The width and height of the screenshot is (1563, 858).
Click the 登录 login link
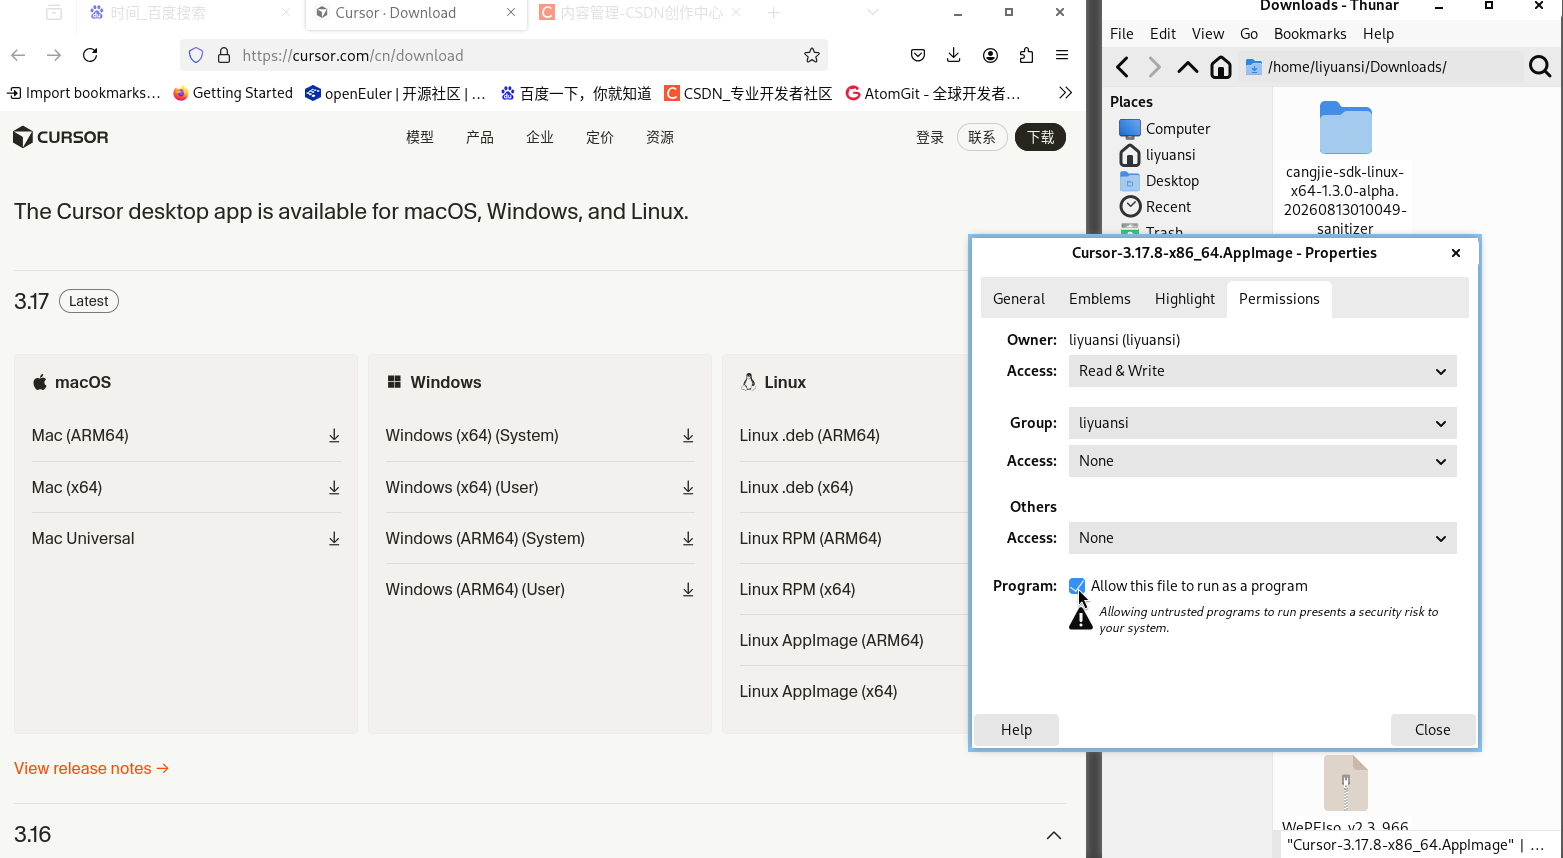click(x=930, y=137)
